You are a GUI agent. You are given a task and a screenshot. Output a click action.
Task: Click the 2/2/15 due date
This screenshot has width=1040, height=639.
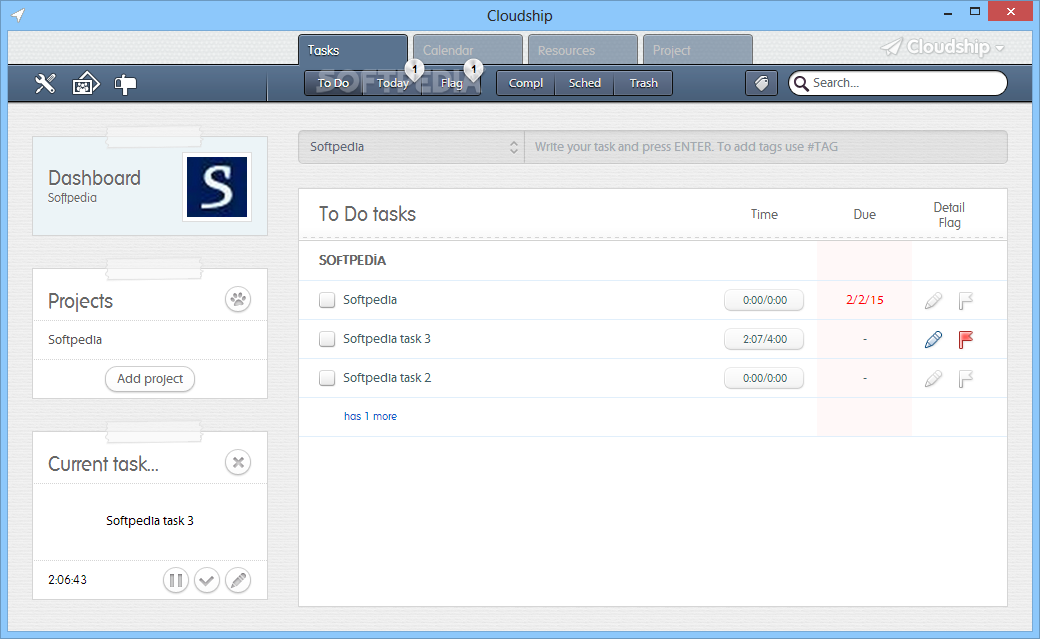tap(865, 300)
